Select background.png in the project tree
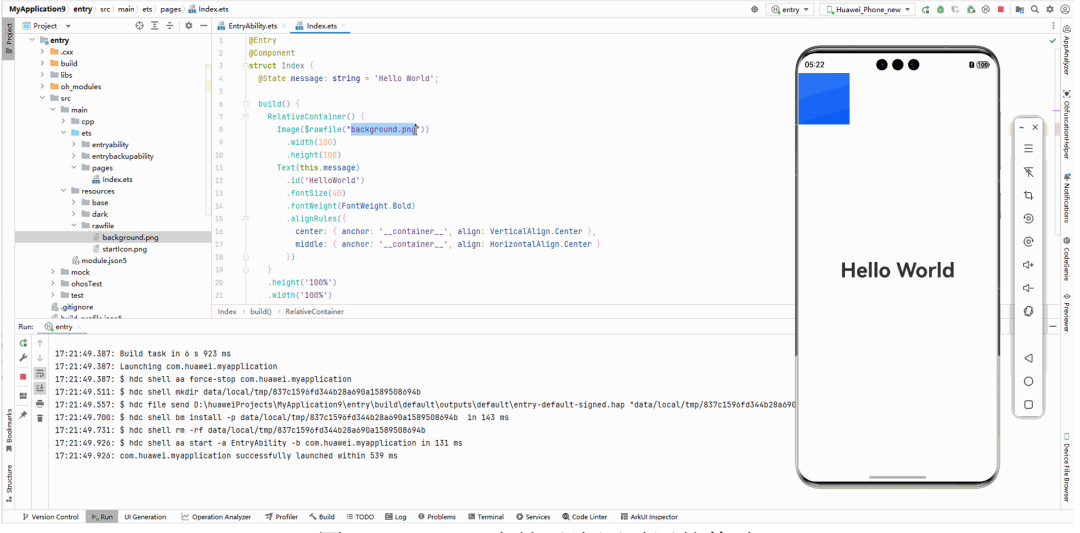The width and height of the screenshot is (1080, 533). (129, 237)
